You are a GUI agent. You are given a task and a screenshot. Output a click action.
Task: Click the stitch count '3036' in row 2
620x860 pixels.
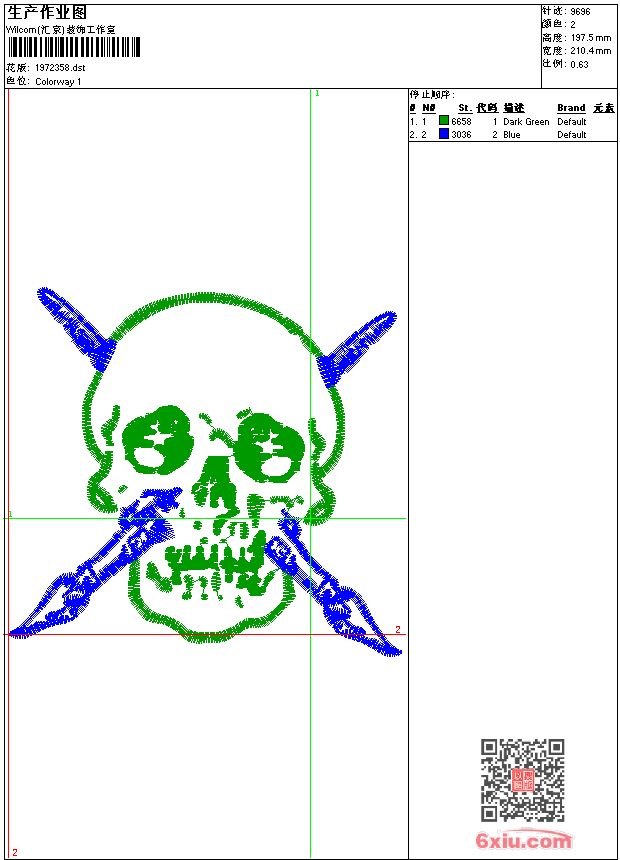pos(461,135)
